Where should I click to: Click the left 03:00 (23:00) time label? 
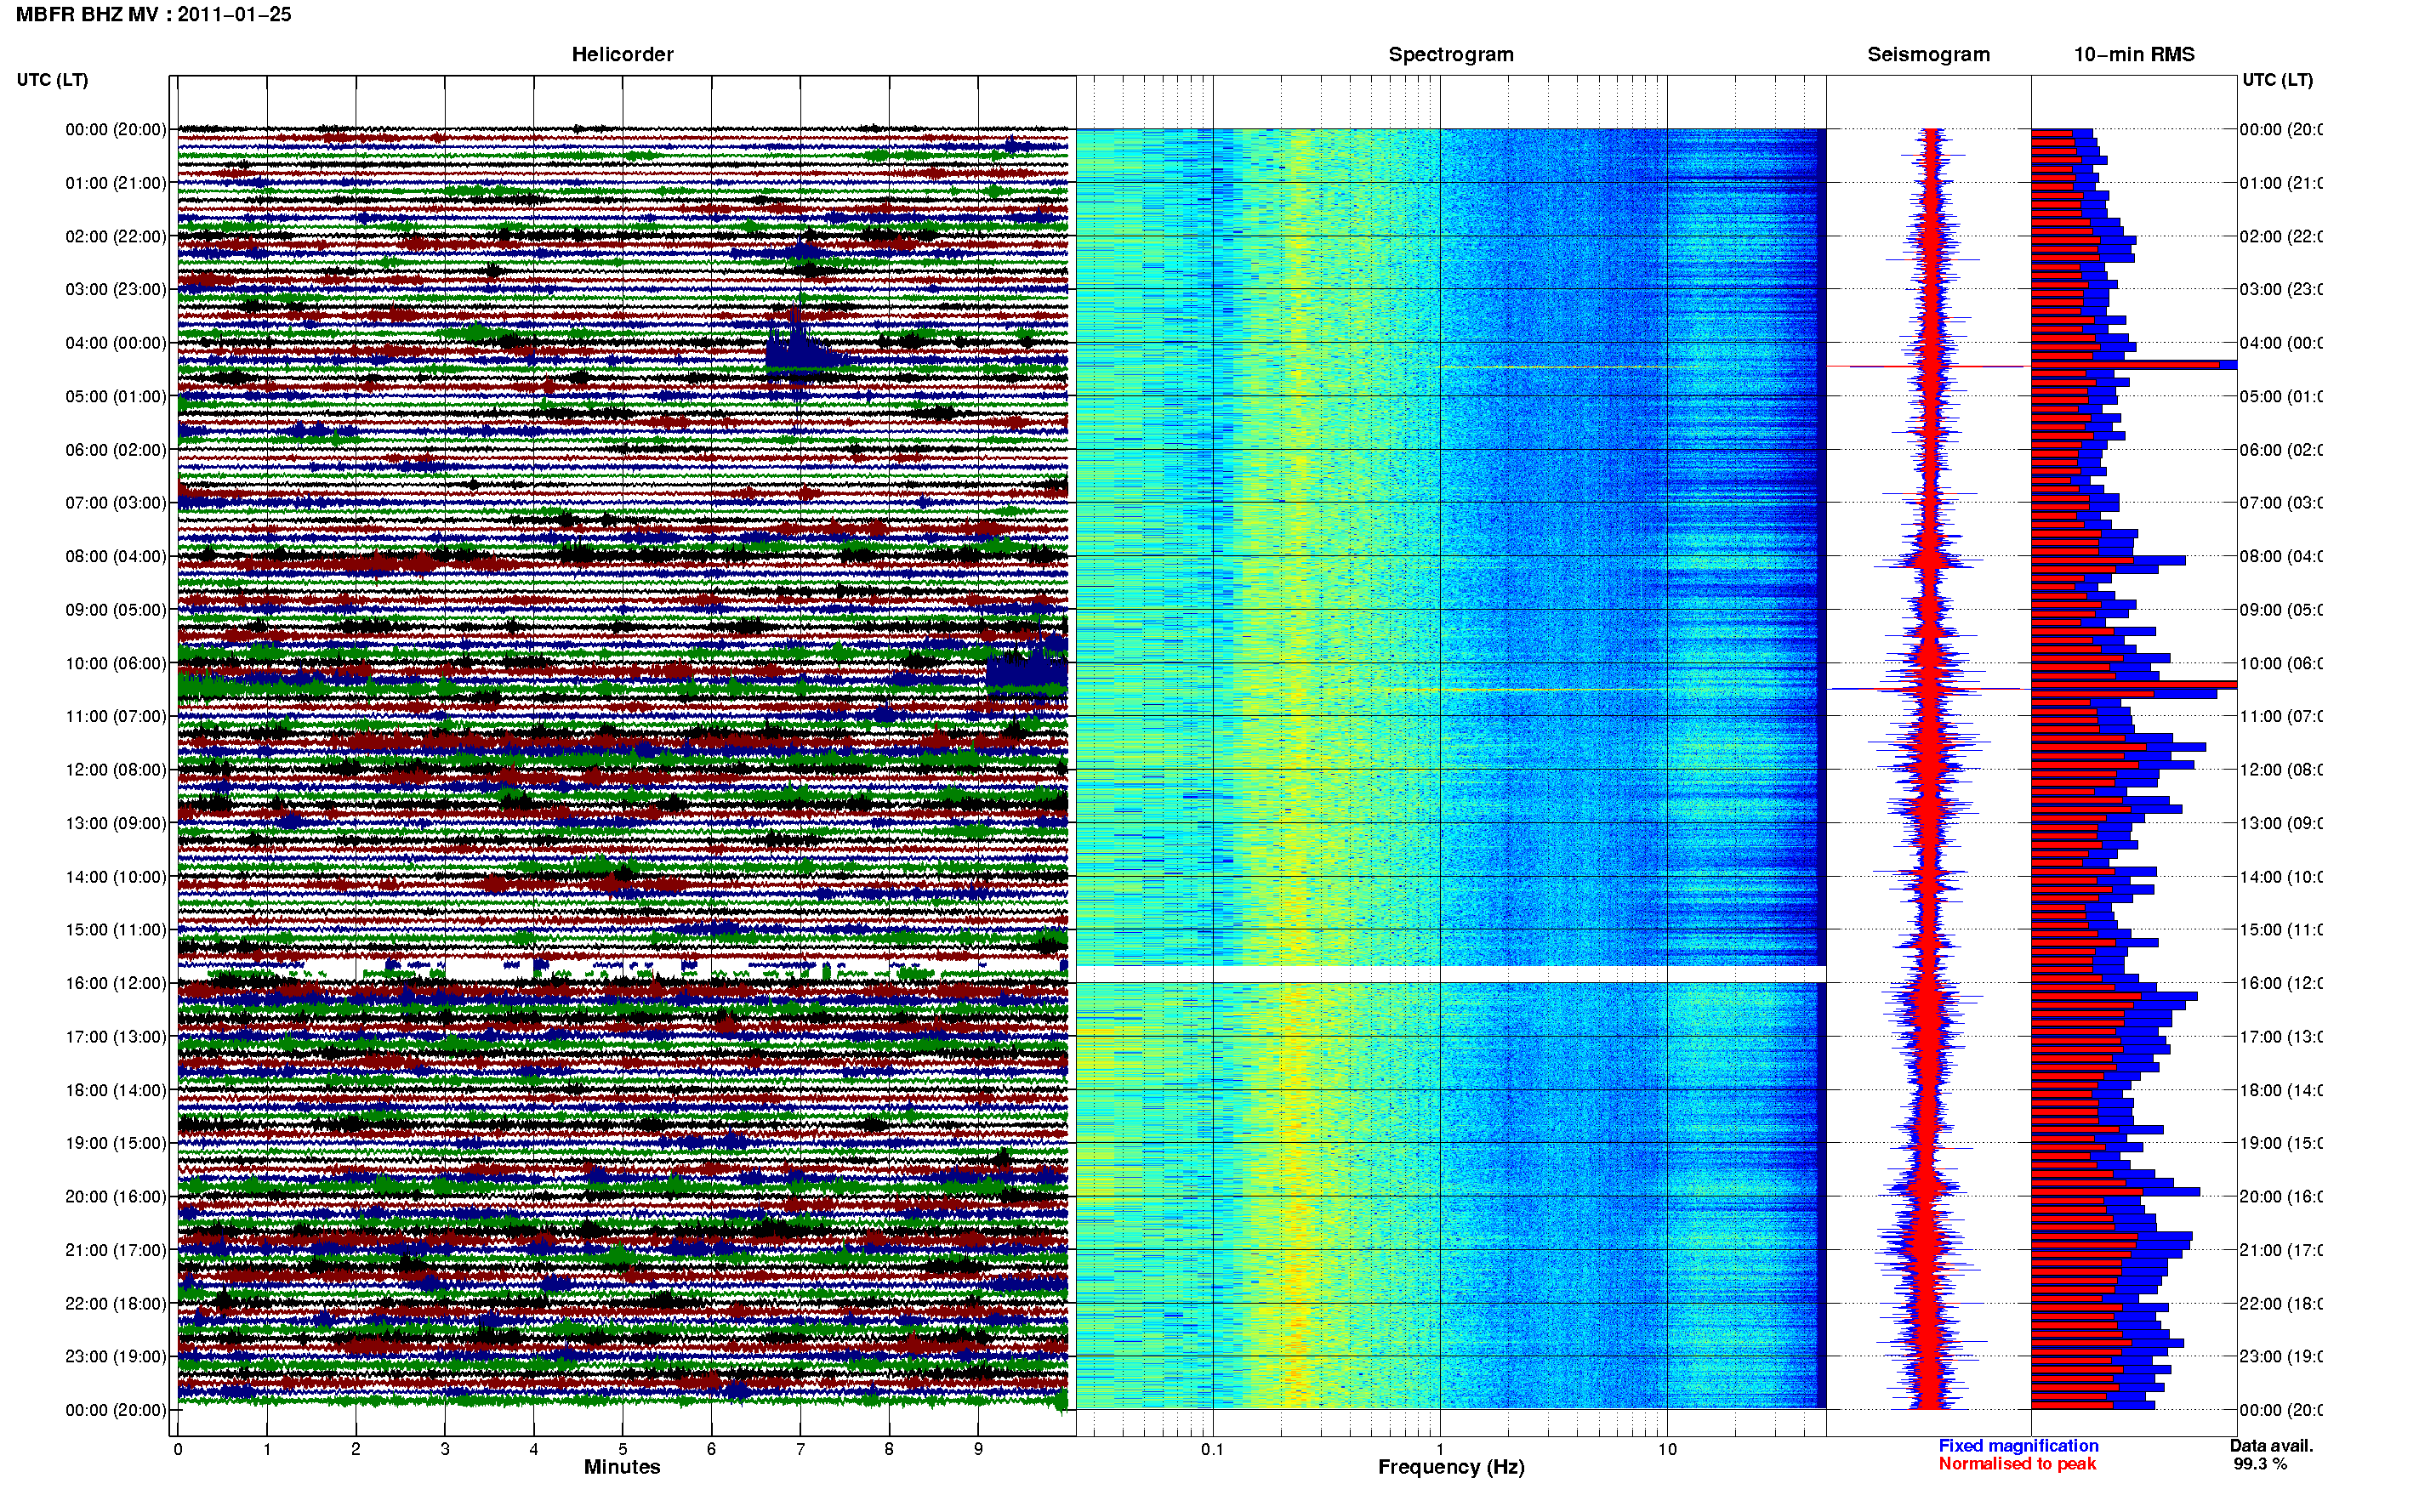coord(116,289)
